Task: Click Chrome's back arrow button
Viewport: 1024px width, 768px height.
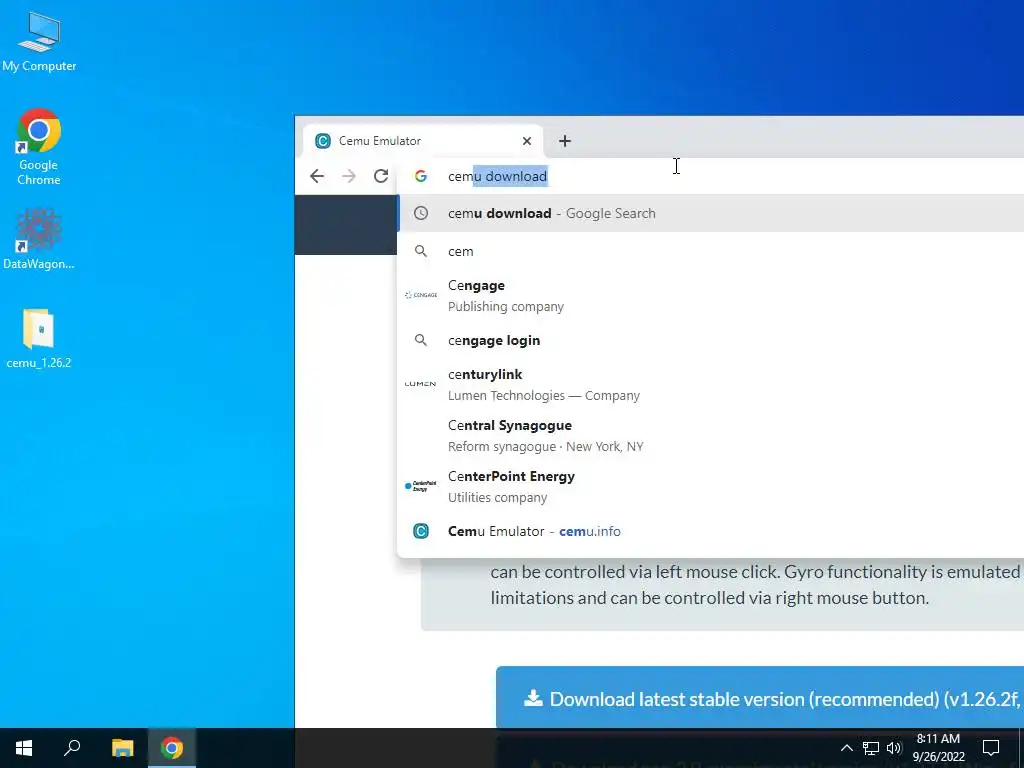Action: point(317,176)
